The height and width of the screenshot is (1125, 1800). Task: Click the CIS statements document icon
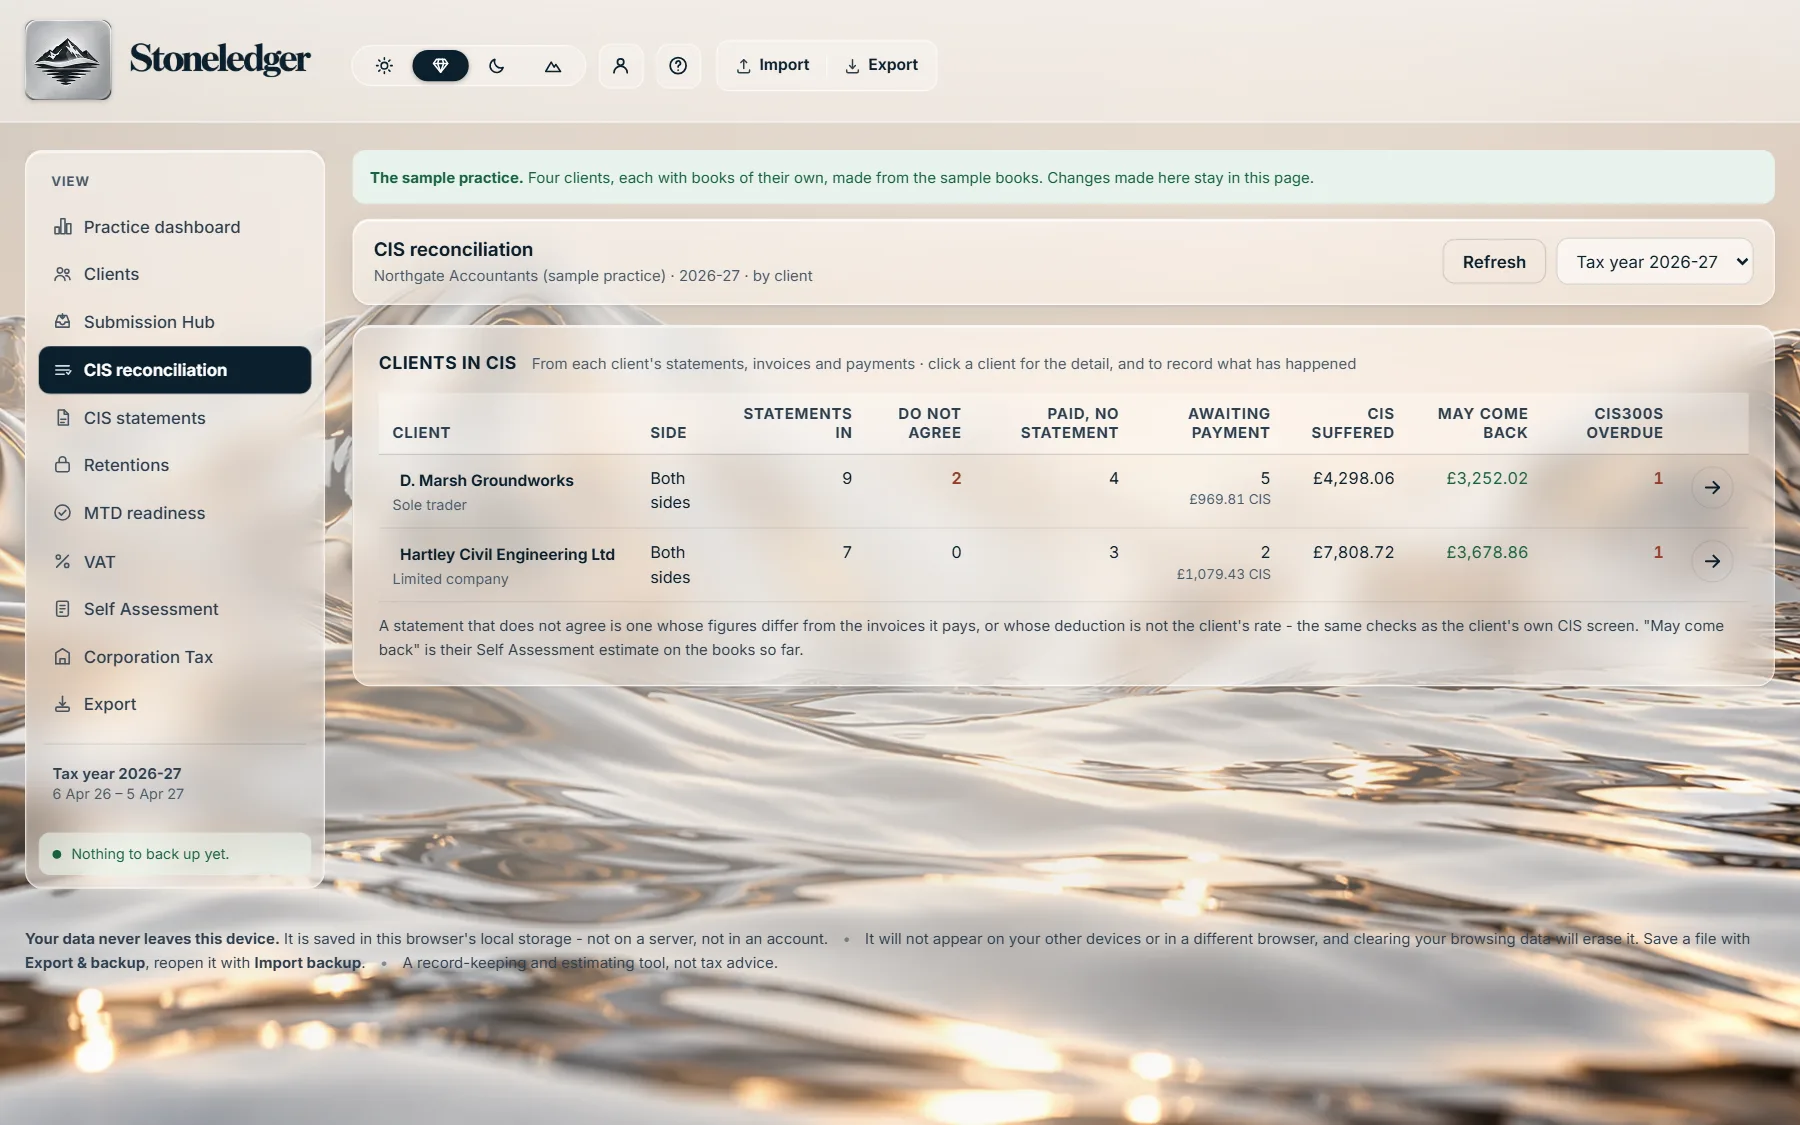pos(63,418)
